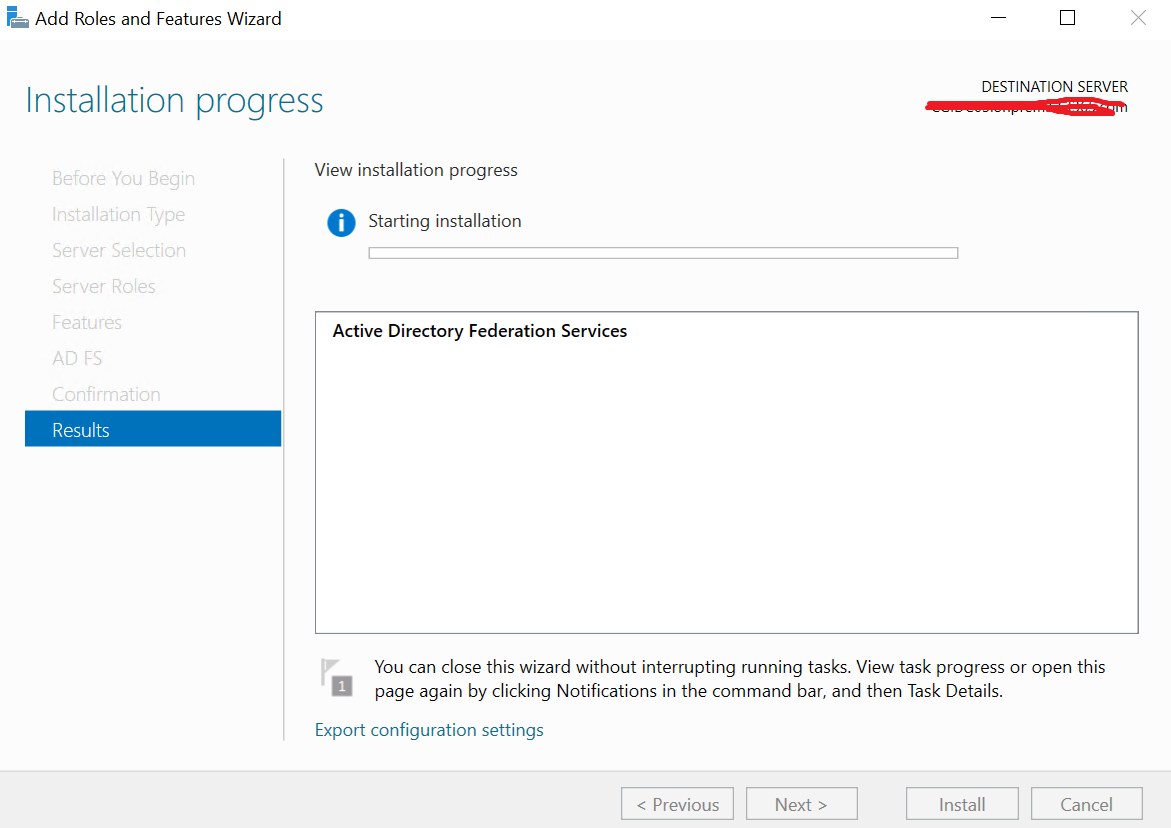The image size is (1171, 828).
Task: Click the wizard icon in title bar
Action: (x=18, y=18)
